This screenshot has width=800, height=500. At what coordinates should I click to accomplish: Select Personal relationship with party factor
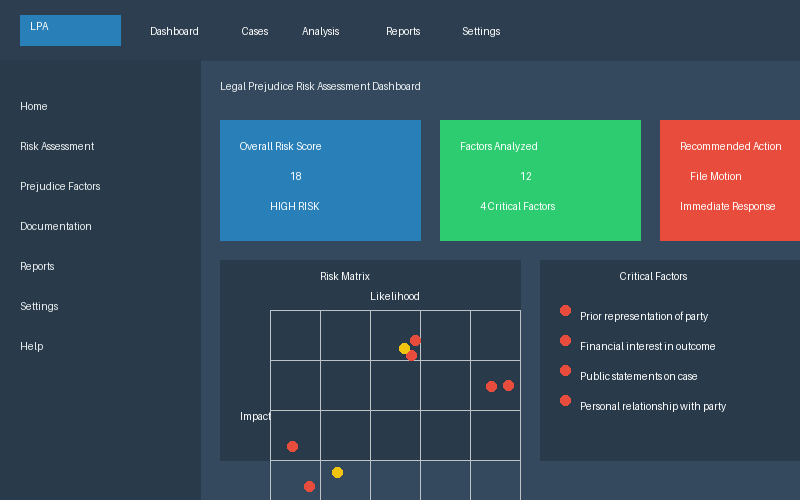(x=653, y=407)
